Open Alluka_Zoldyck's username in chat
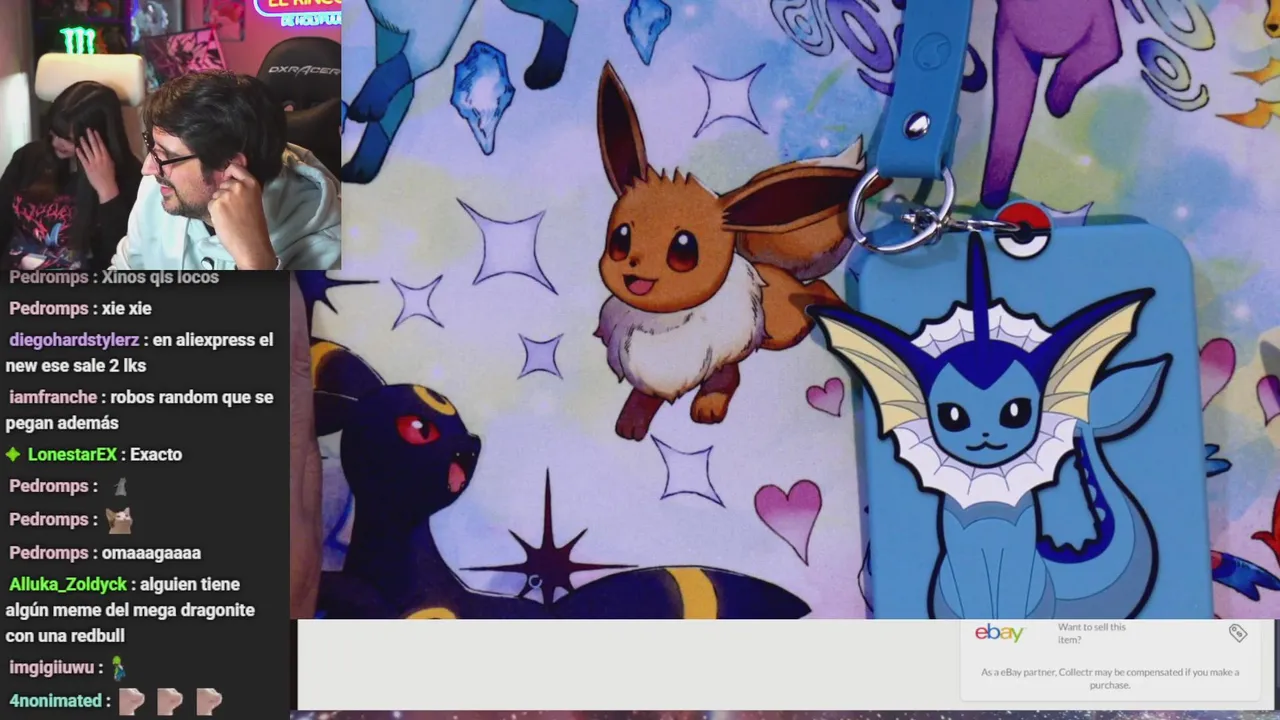The image size is (1280, 720). coord(68,584)
